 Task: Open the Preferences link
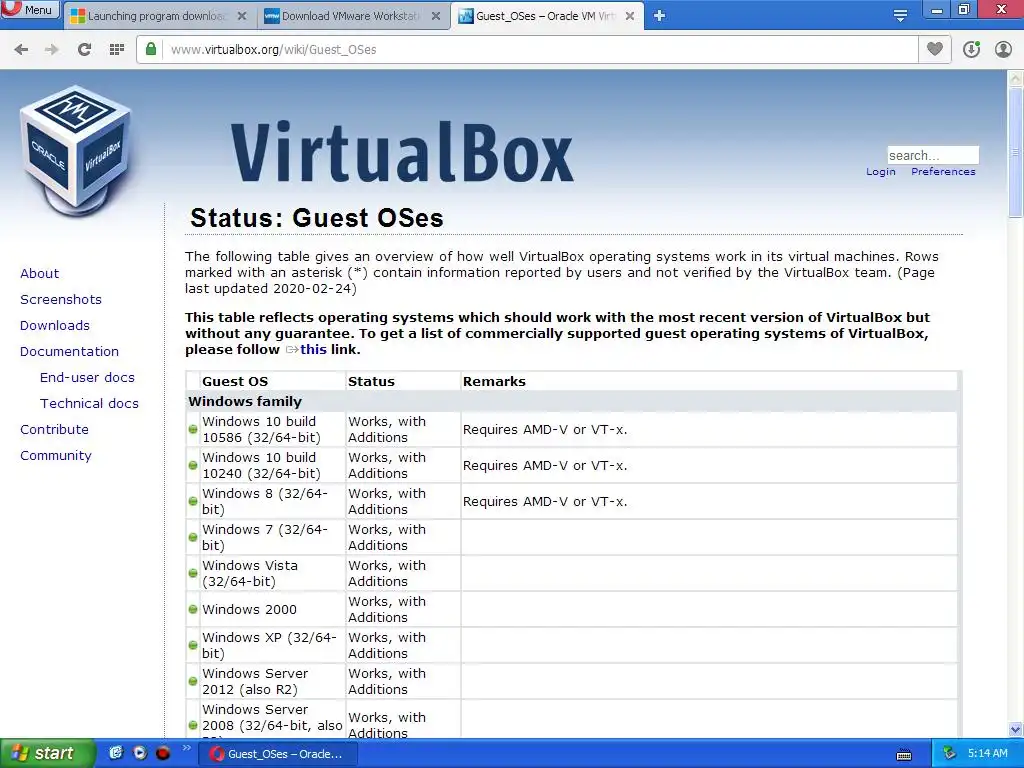click(943, 172)
